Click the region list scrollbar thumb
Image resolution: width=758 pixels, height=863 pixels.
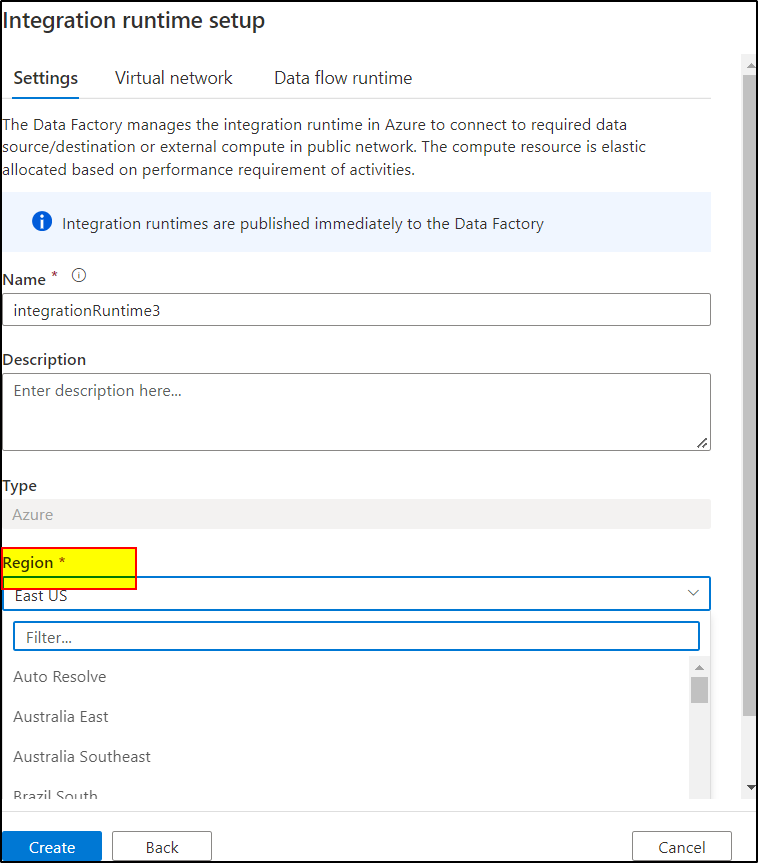[x=699, y=690]
